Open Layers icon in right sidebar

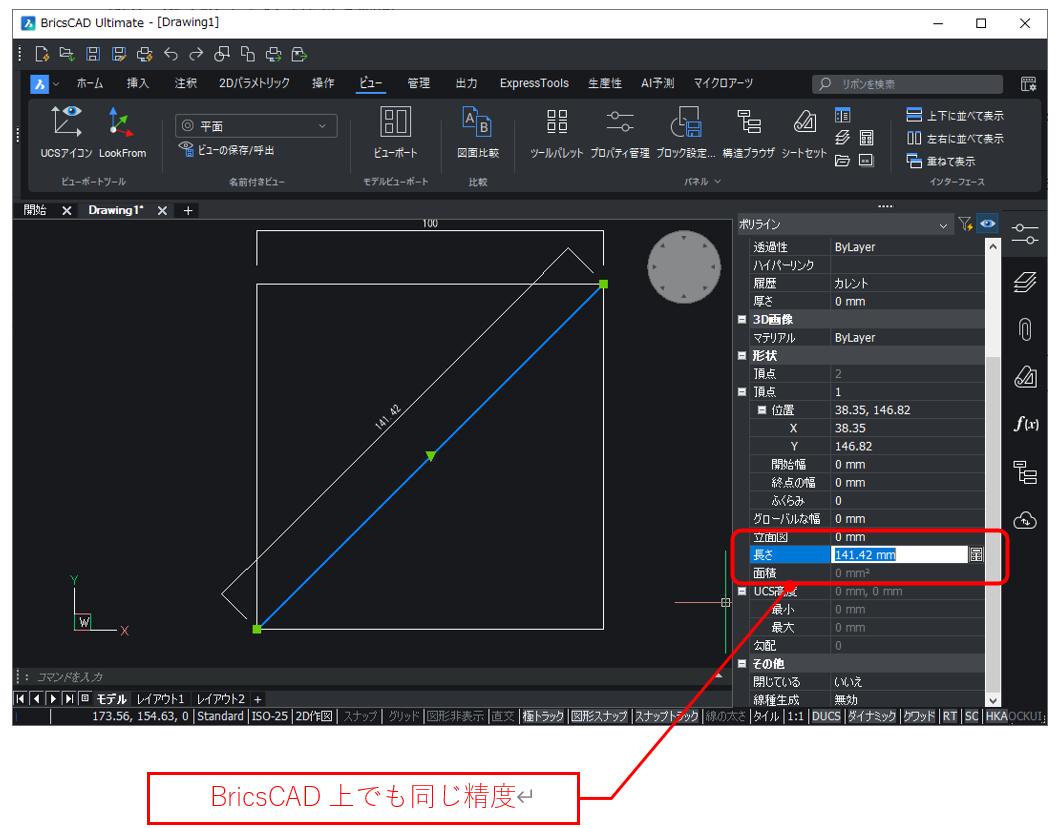(x=1025, y=282)
